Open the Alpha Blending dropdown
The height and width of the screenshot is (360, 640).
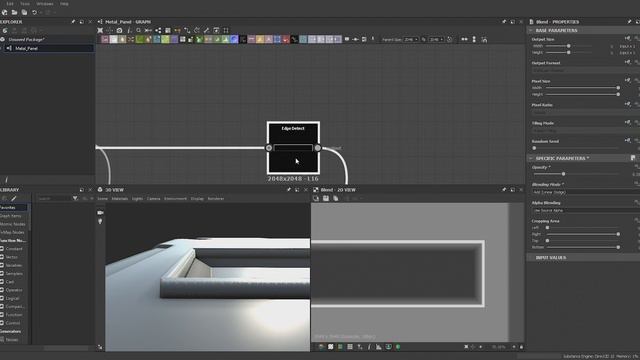586,211
